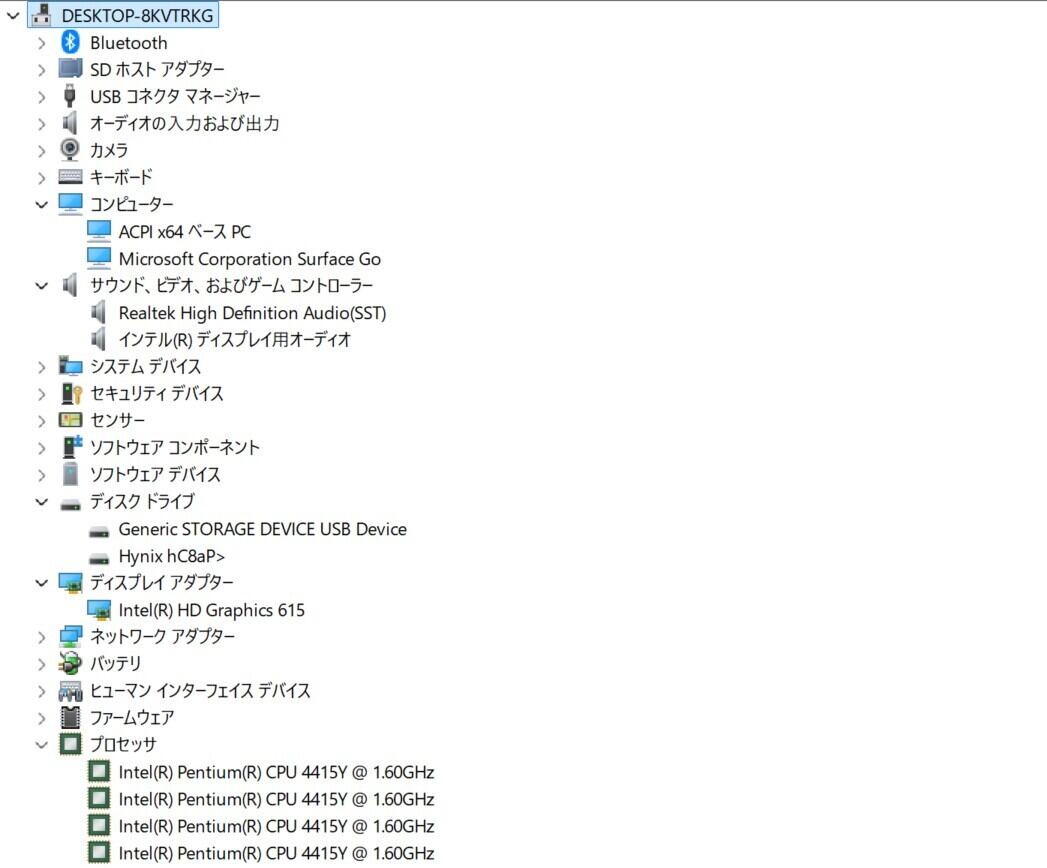The width and height of the screenshot is (1047, 868).
Task: Click the disk drive icon beside ディスク ドライブ
Action: (70, 505)
